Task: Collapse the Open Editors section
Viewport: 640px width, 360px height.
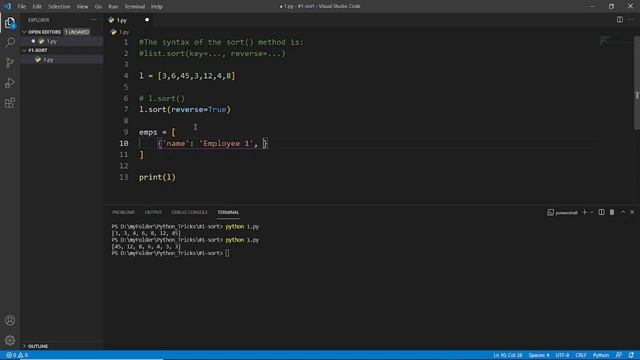Action: tap(24, 32)
